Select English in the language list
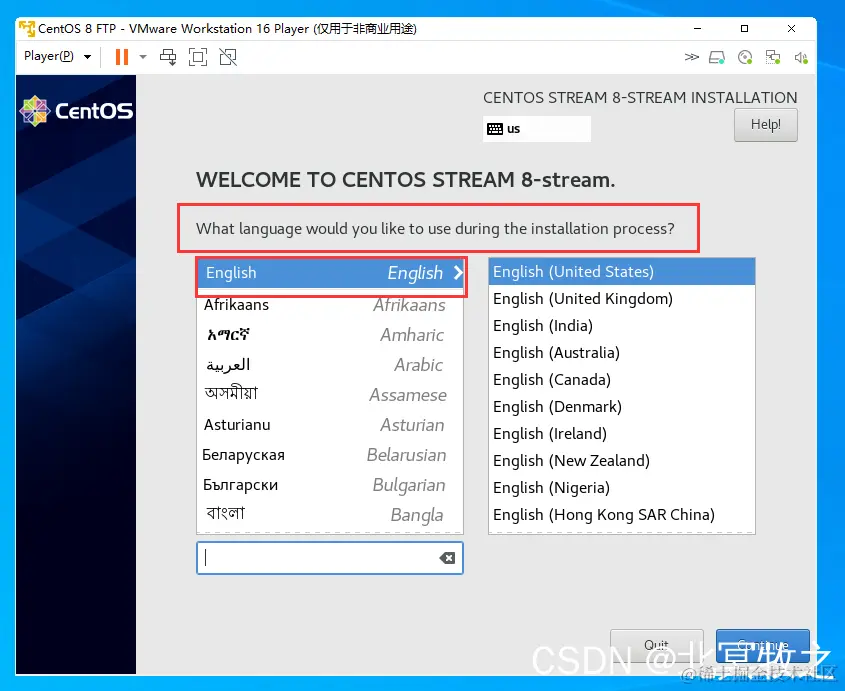 coord(330,273)
